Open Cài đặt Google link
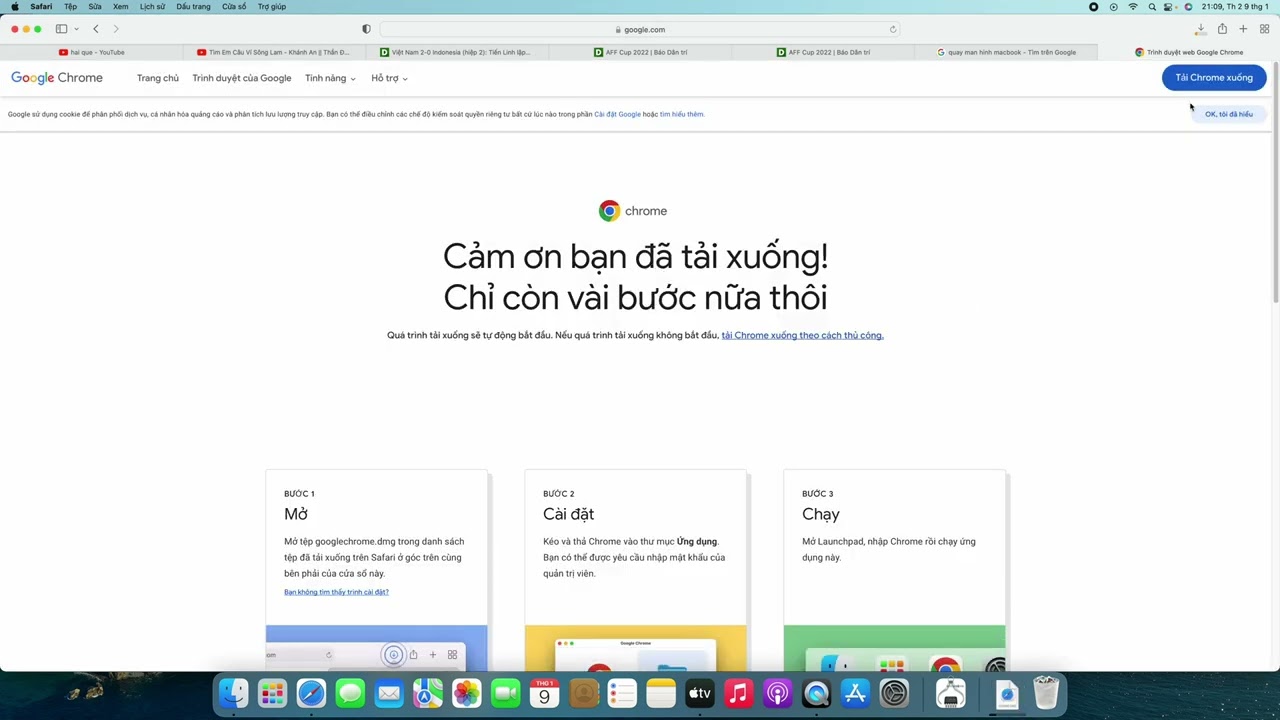The width and height of the screenshot is (1280, 720). (617, 114)
